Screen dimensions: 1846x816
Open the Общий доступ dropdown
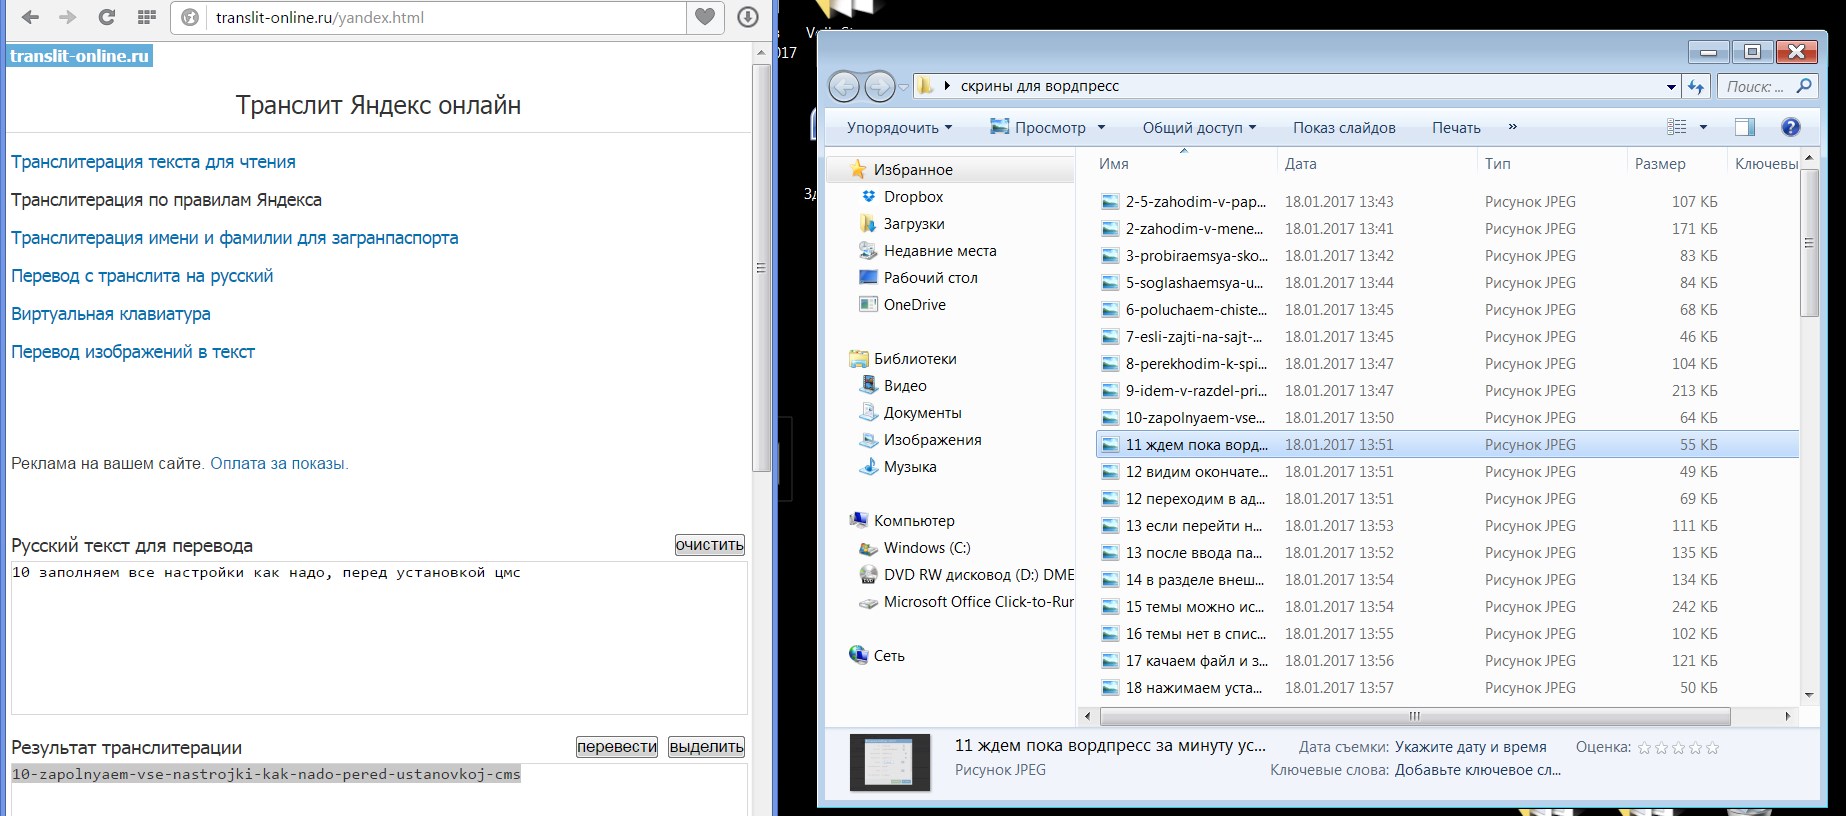pyautogui.click(x=1199, y=127)
